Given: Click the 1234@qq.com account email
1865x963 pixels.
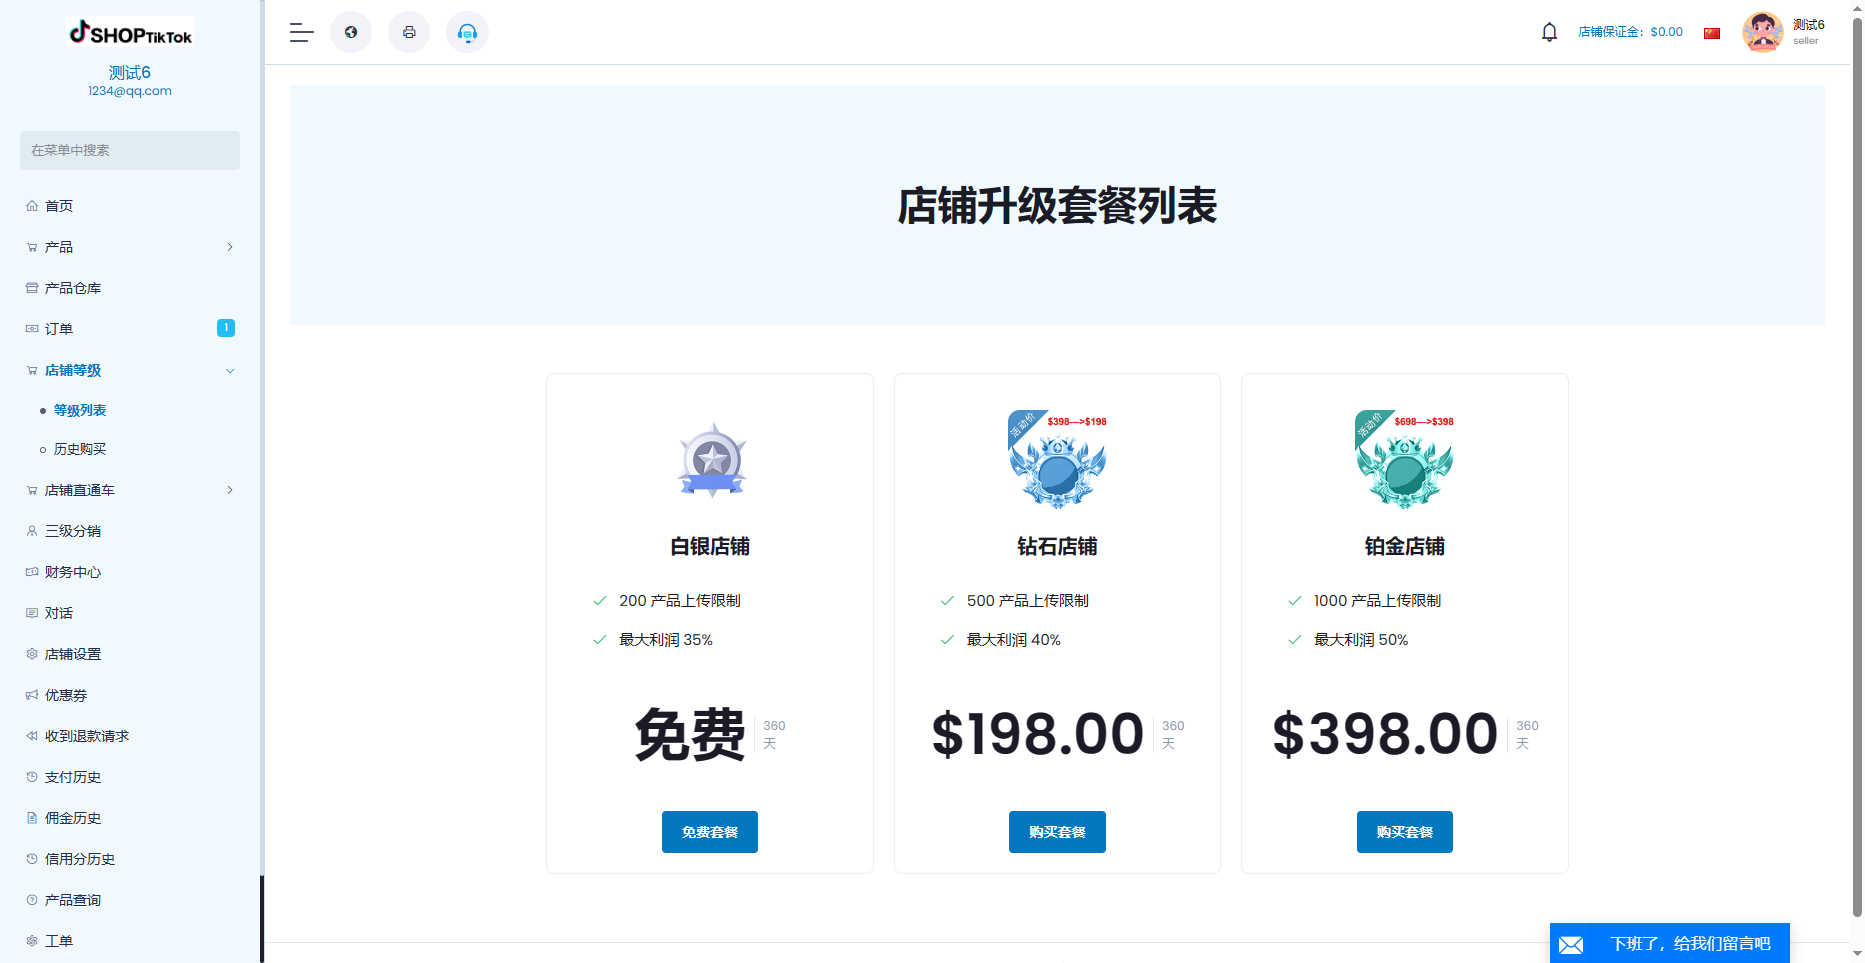Looking at the screenshot, I should click(x=130, y=91).
